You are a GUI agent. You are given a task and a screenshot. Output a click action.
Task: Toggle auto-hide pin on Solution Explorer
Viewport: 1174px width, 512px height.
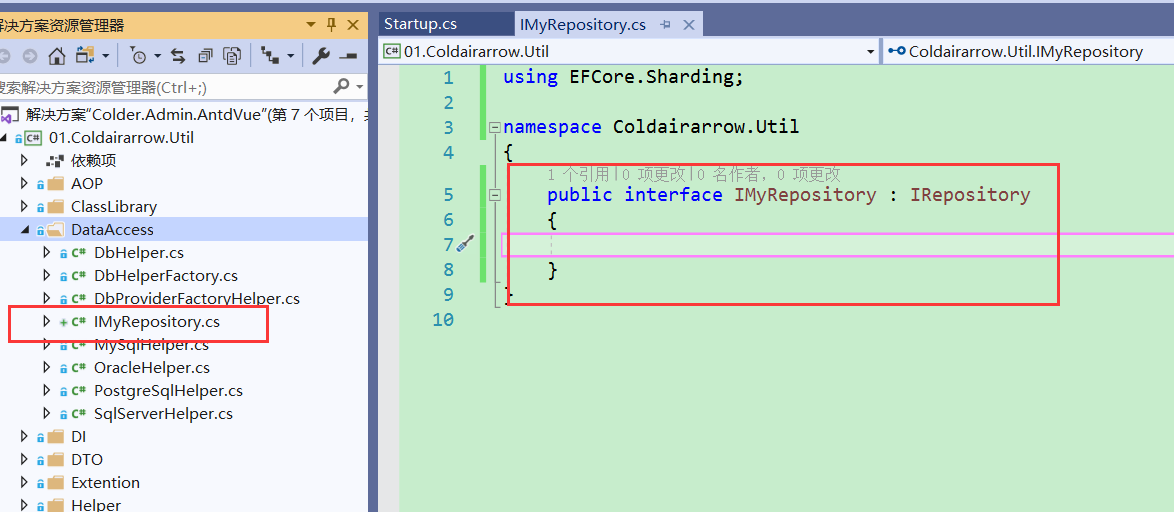pos(332,25)
